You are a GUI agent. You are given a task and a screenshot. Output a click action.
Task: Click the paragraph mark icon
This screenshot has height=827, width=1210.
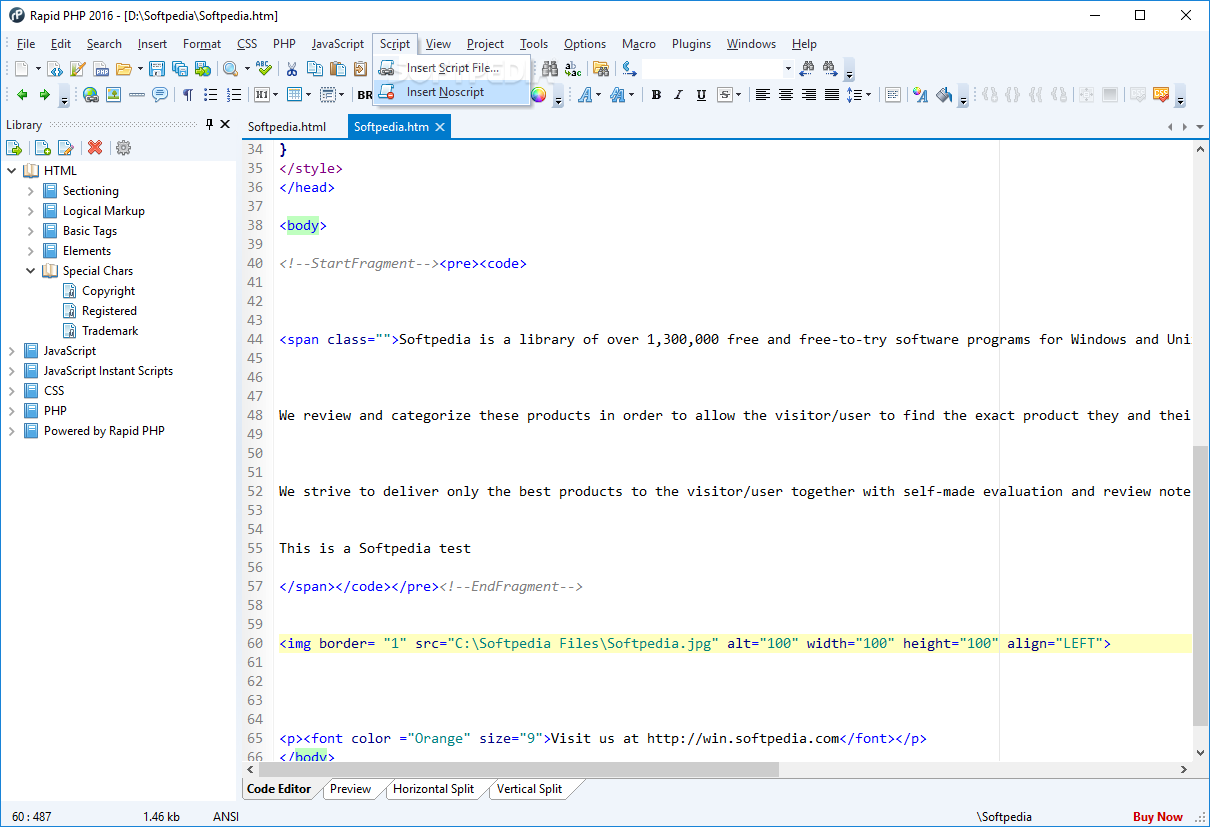[188, 95]
